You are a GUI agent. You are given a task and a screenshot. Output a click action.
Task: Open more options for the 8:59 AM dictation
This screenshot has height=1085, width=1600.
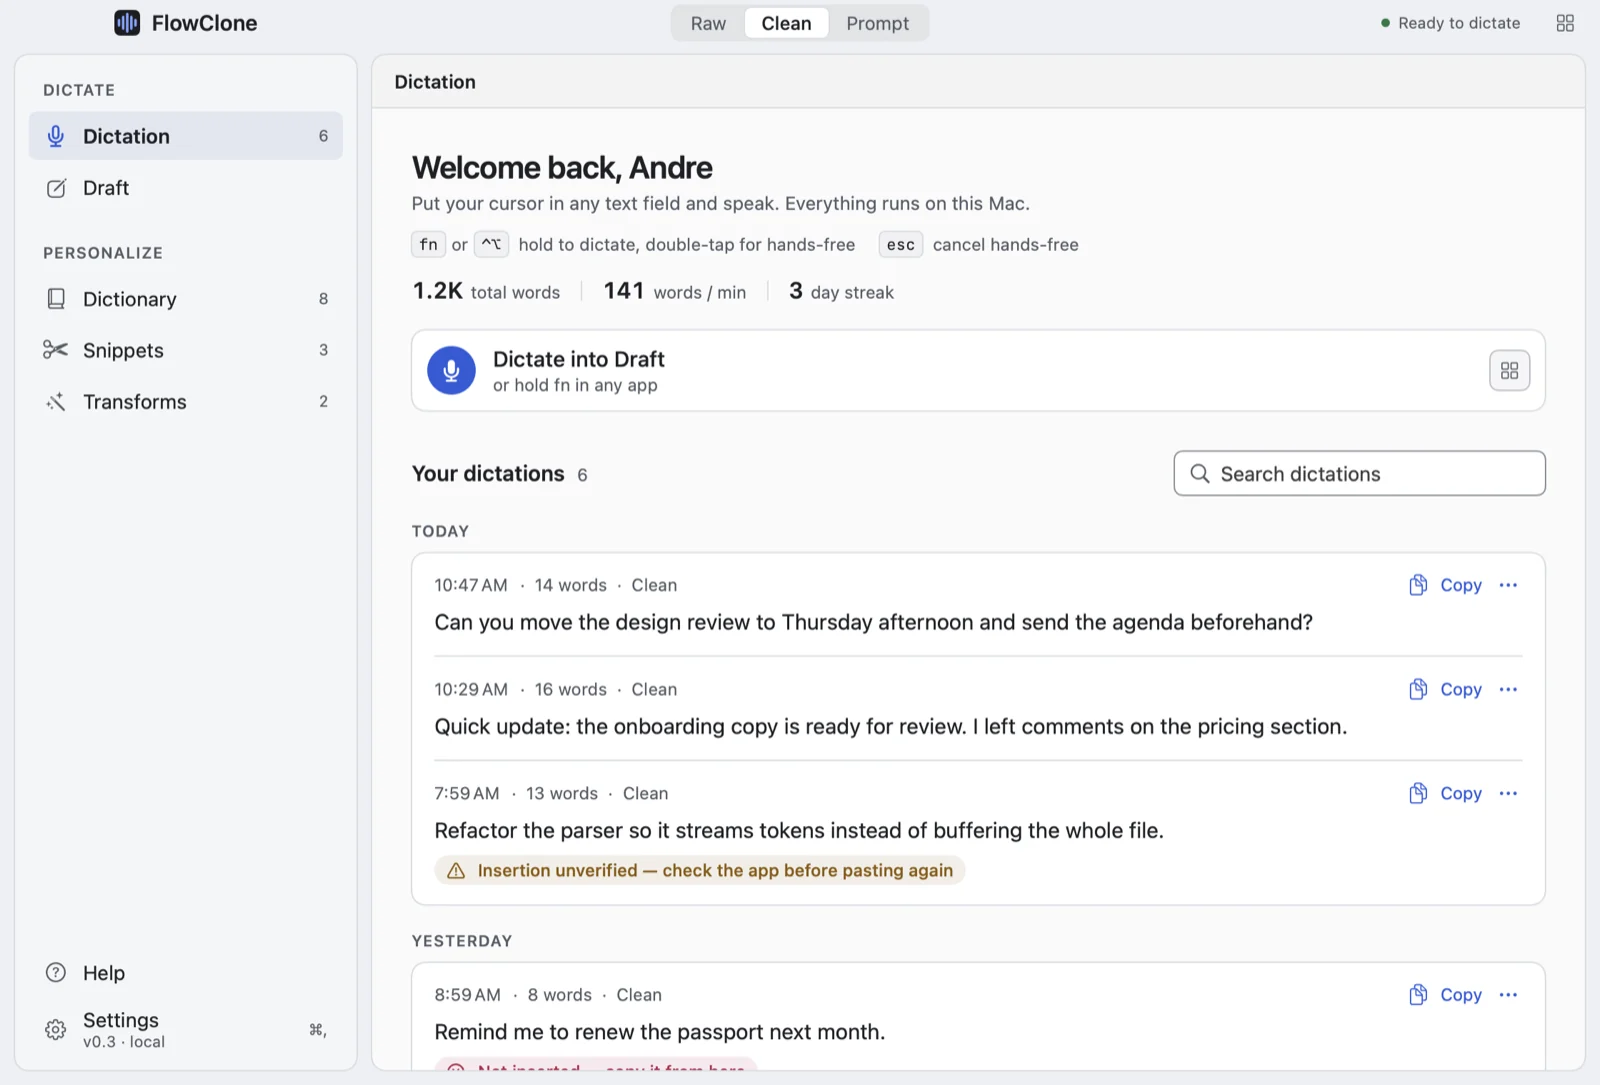(x=1508, y=995)
